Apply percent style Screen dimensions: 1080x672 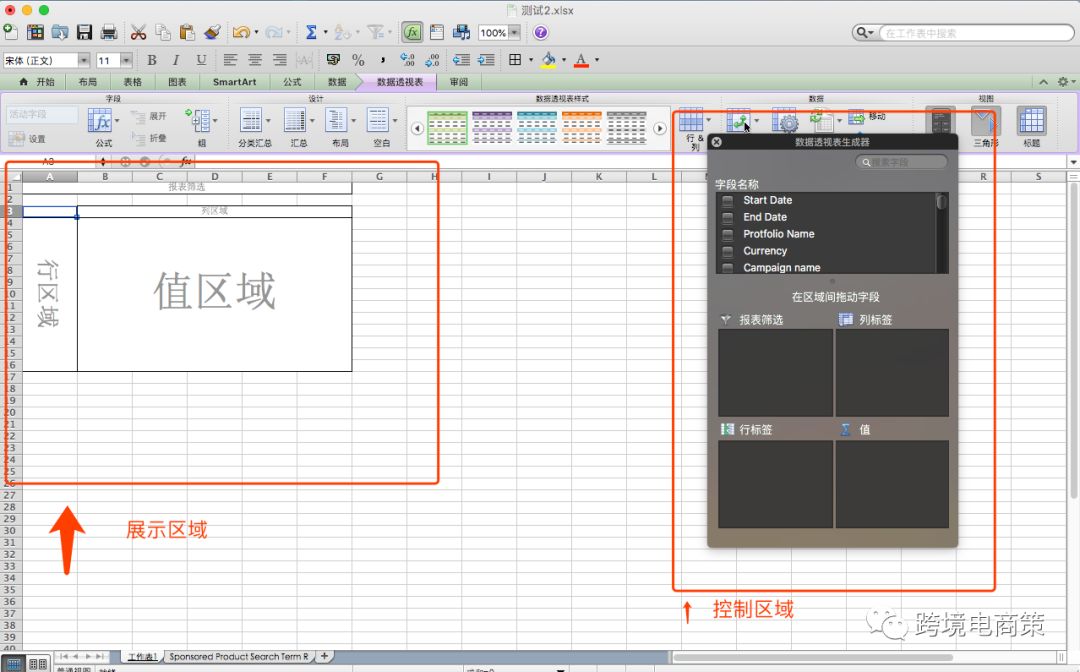[x=358, y=60]
